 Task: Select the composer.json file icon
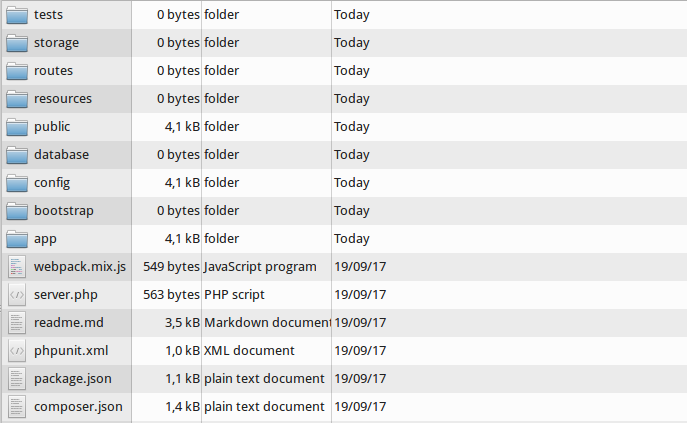[17, 407]
